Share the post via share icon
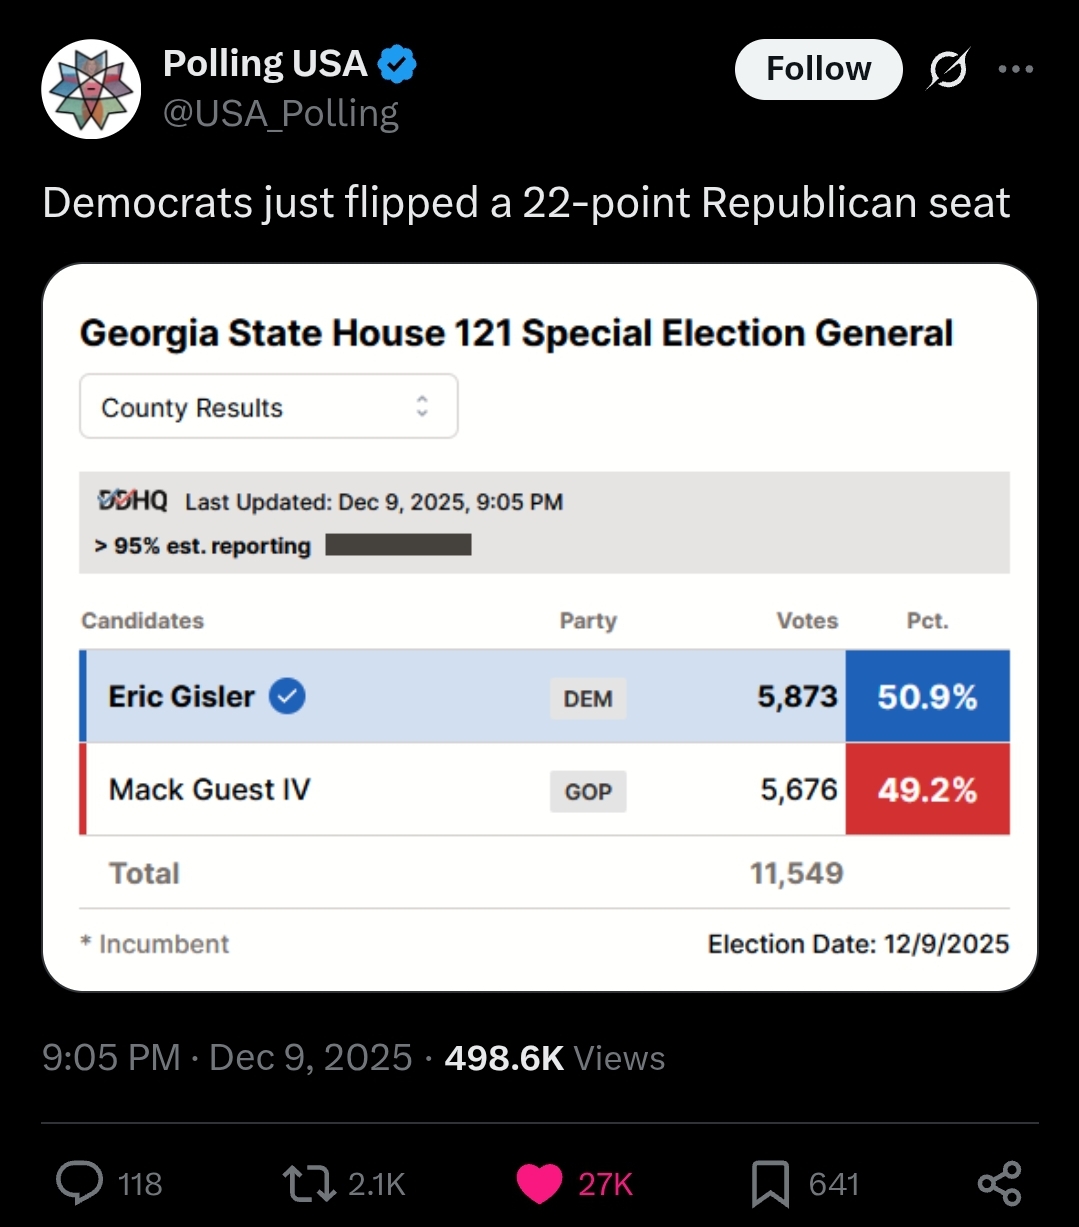Image resolution: width=1079 pixels, height=1227 pixels. tap(999, 1184)
